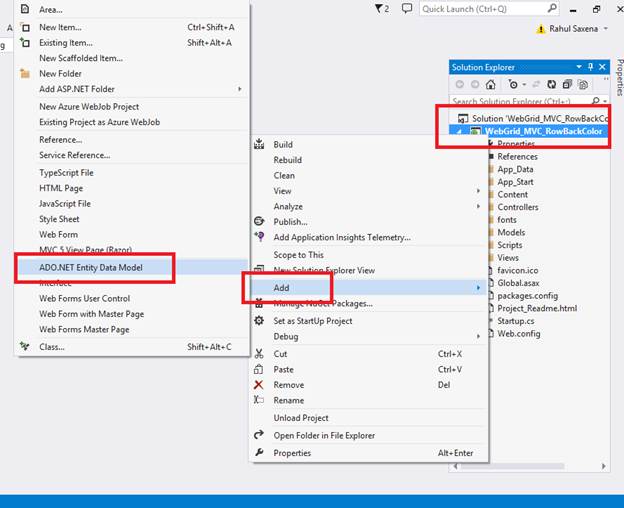Click the Search Solution Explorer field

point(521,101)
